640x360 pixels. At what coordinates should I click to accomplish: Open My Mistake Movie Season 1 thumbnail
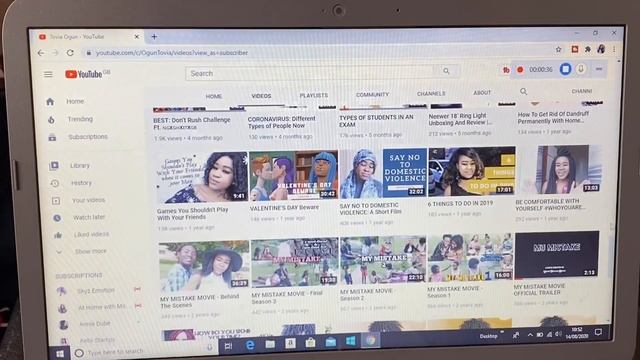[x=470, y=257]
